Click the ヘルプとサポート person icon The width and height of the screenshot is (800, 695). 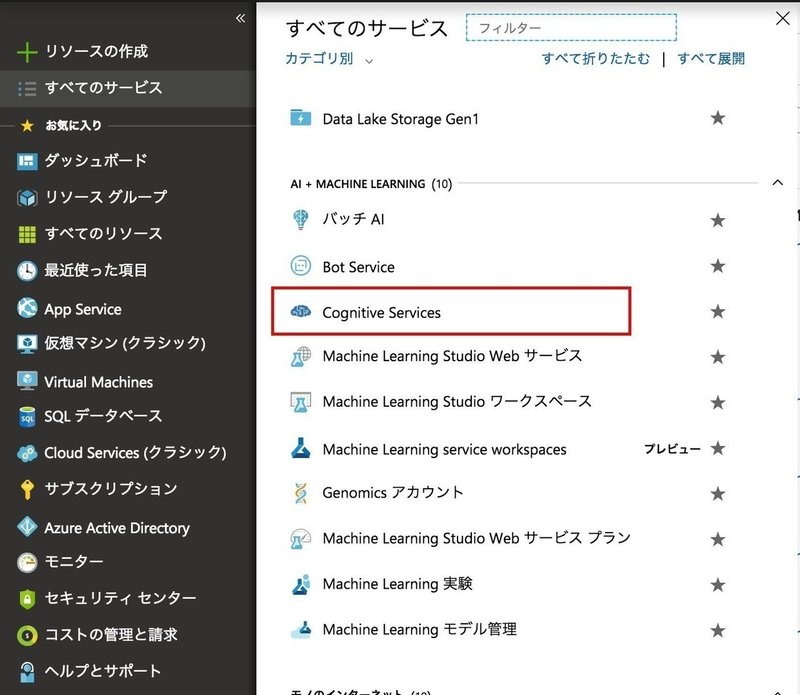(27, 672)
